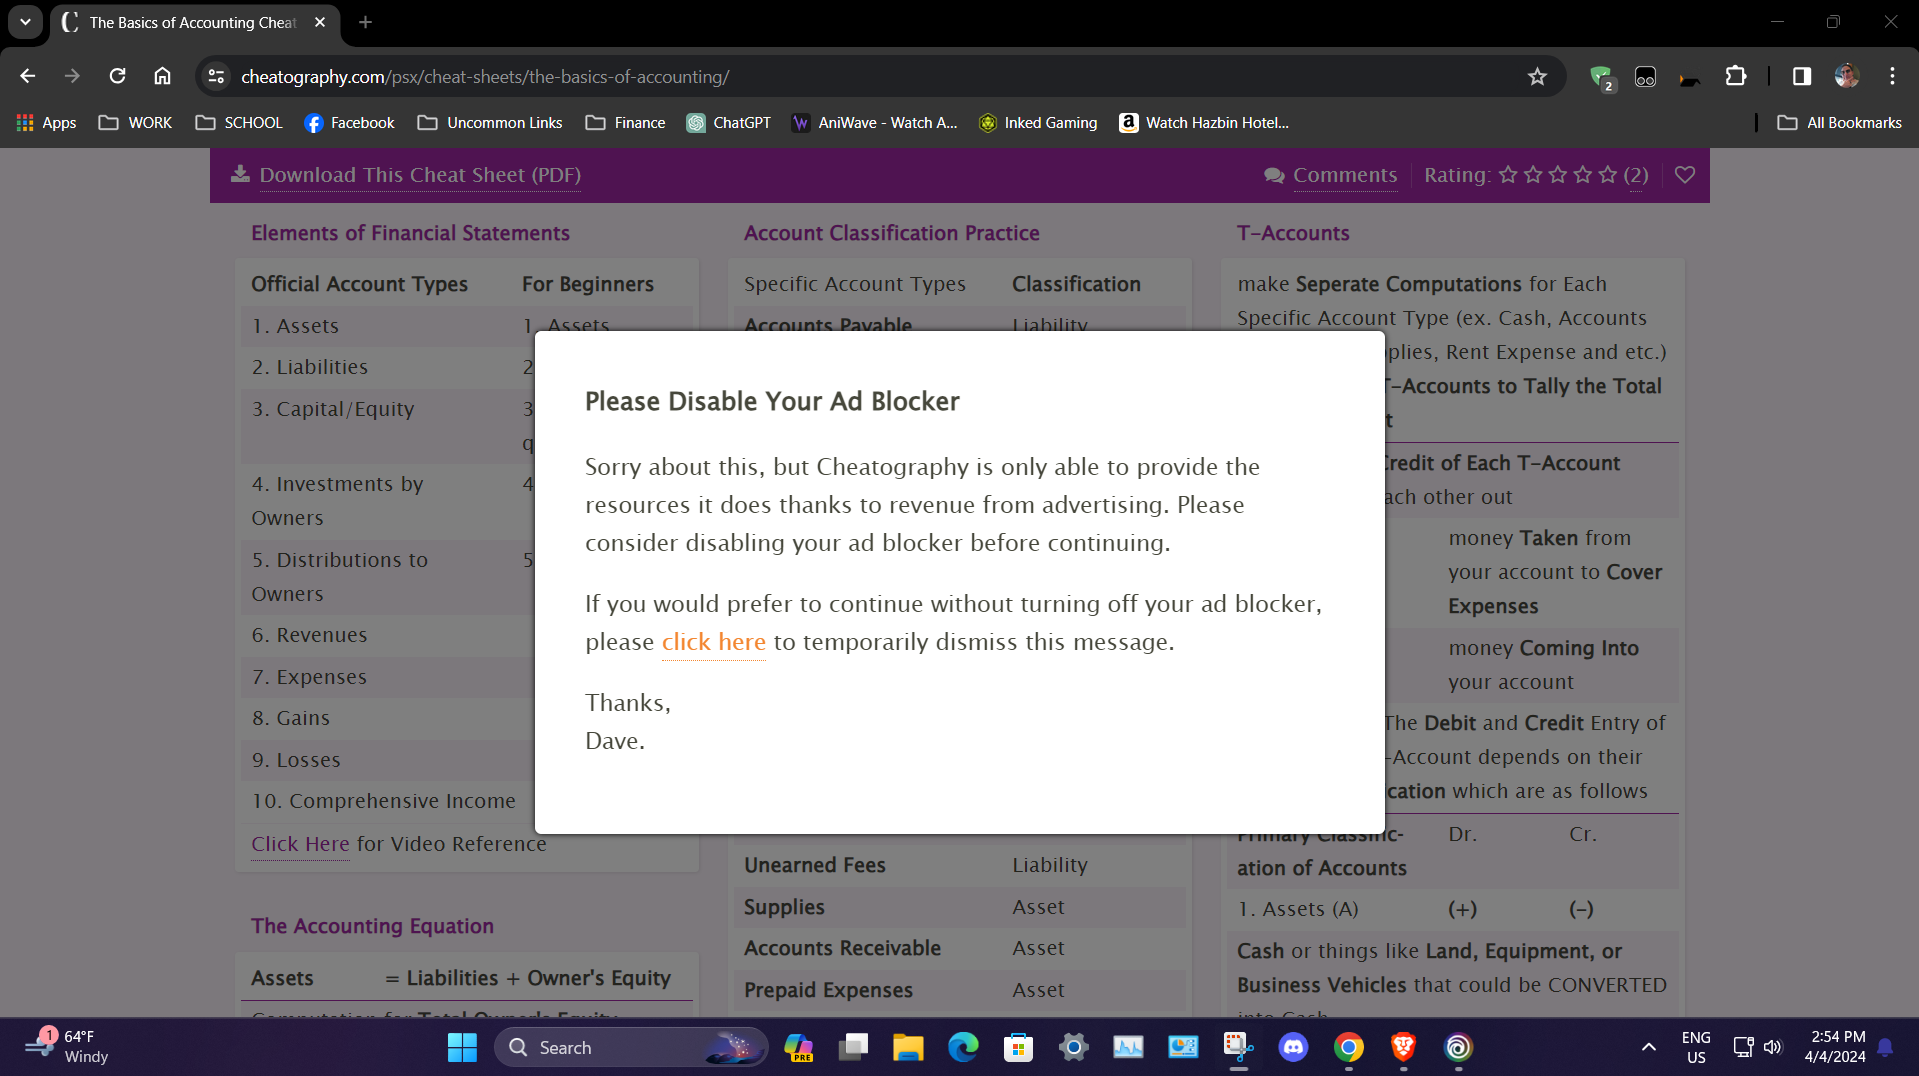Open the Comments link
This screenshot has height=1076, width=1919.
point(1344,175)
